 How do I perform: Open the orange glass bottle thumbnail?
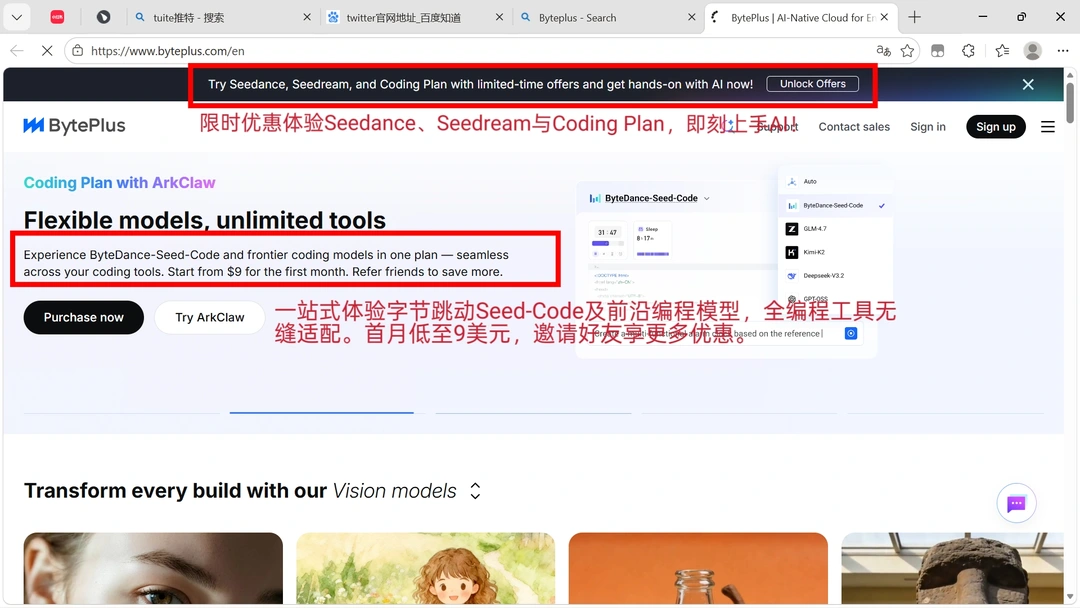coord(698,569)
